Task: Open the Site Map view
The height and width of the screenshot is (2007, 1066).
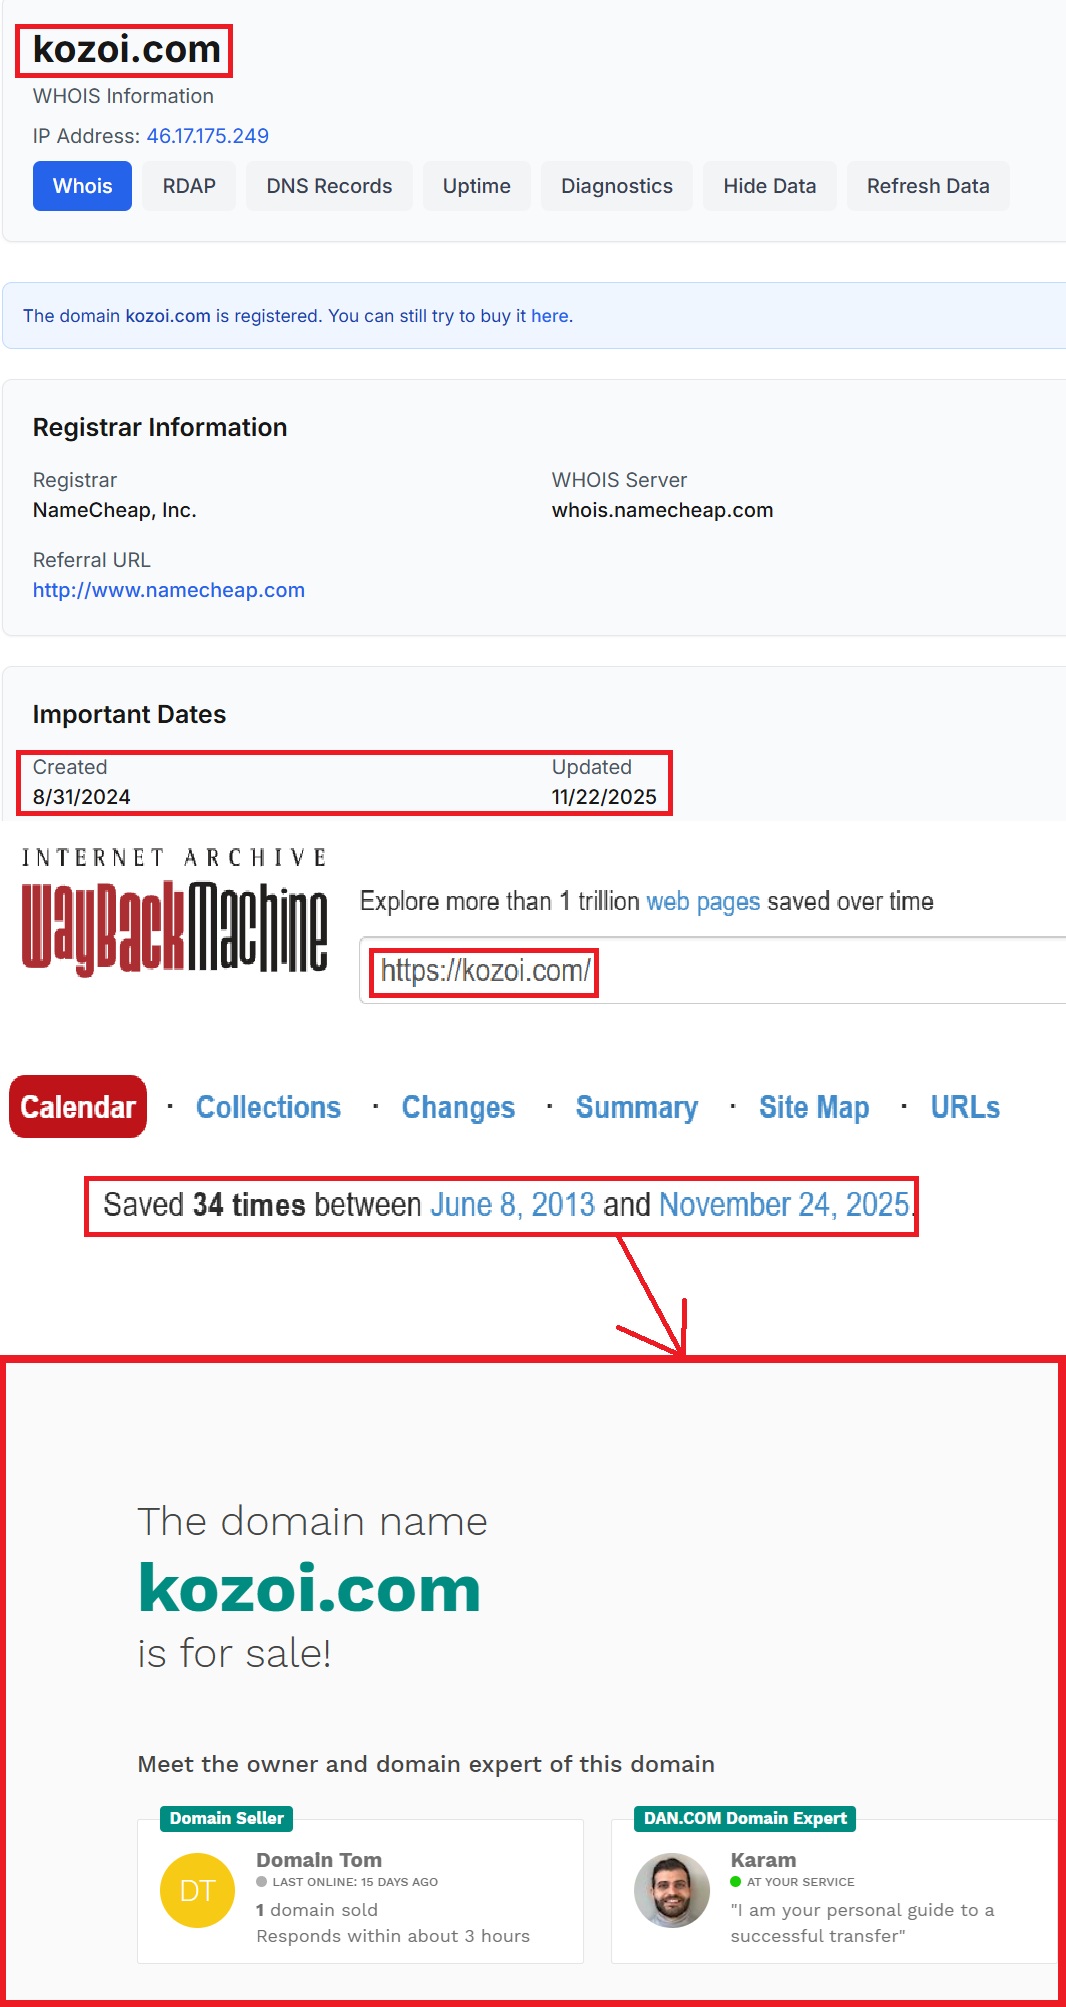Action: tap(813, 1107)
